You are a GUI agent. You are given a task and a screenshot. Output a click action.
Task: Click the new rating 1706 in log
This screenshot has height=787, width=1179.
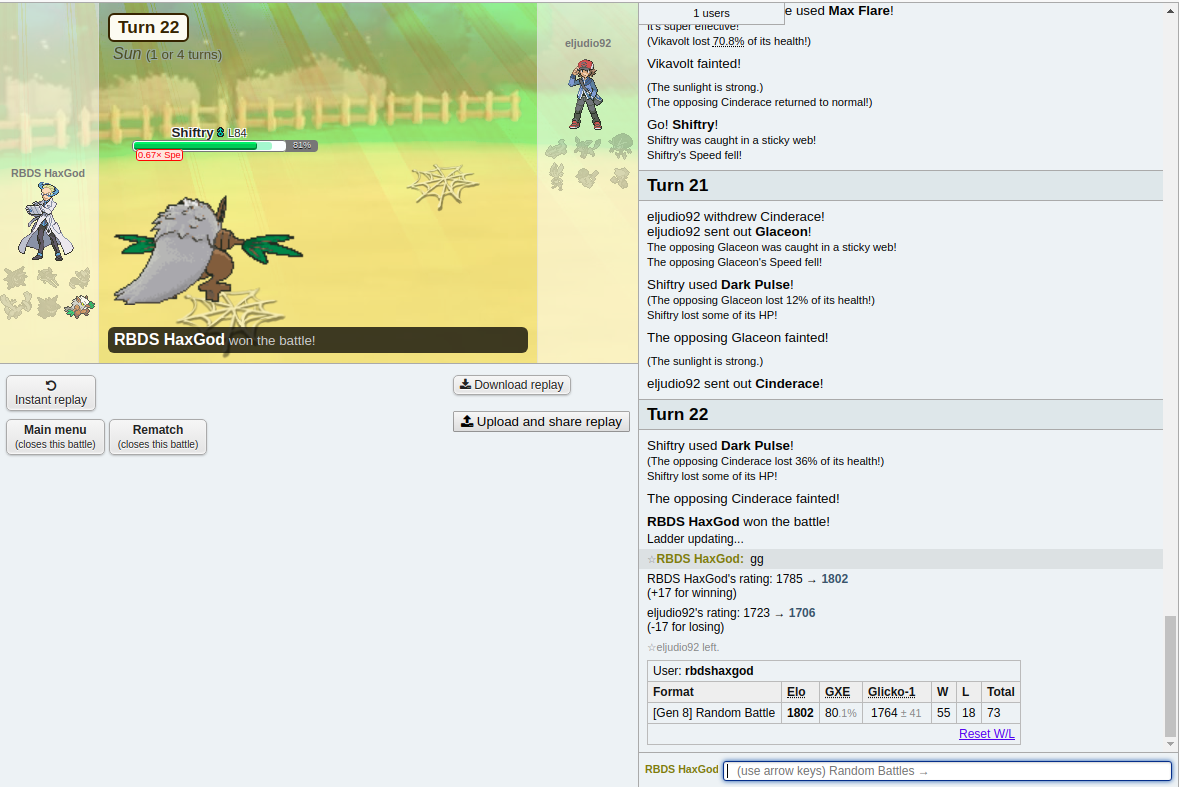802,613
